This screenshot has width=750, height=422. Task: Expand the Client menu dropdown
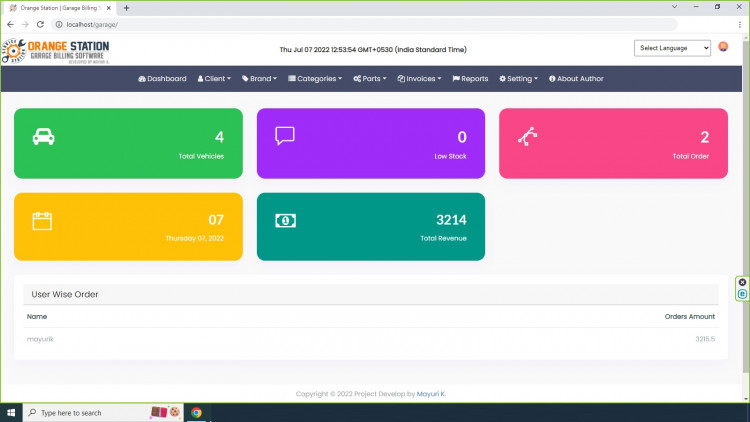(x=214, y=78)
